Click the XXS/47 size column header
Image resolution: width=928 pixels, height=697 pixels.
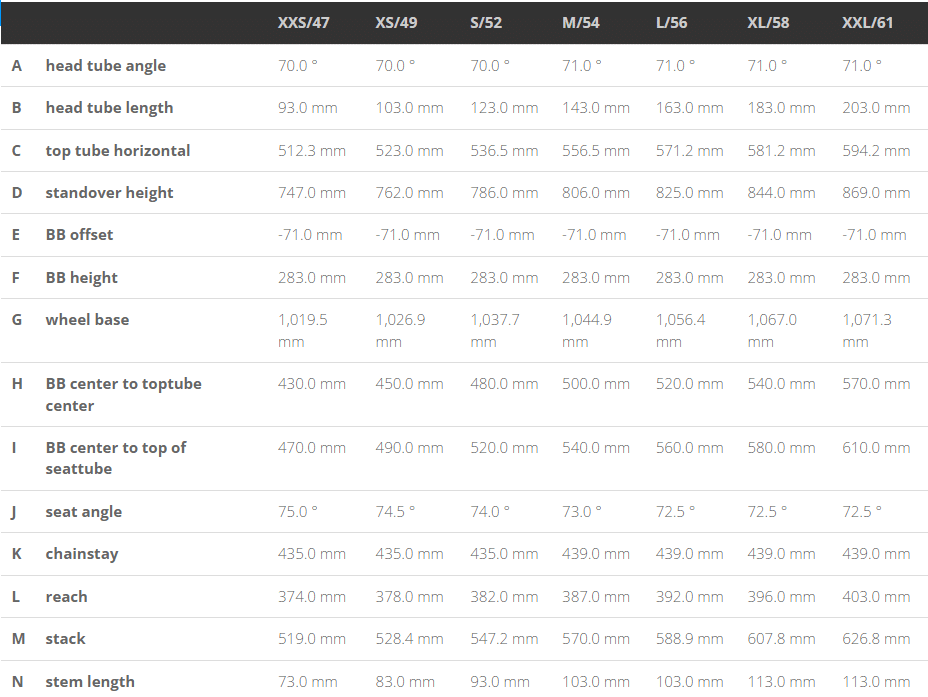click(x=303, y=23)
